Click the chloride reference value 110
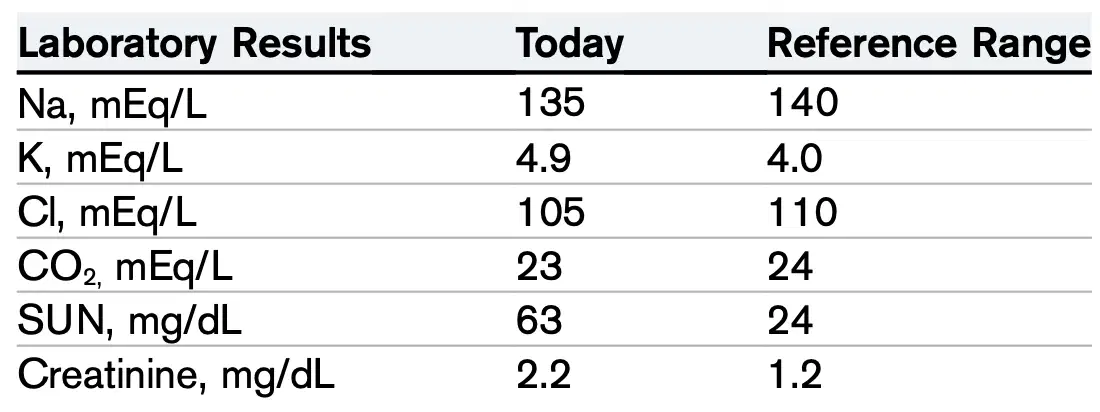1100x412 pixels. pos(803,211)
